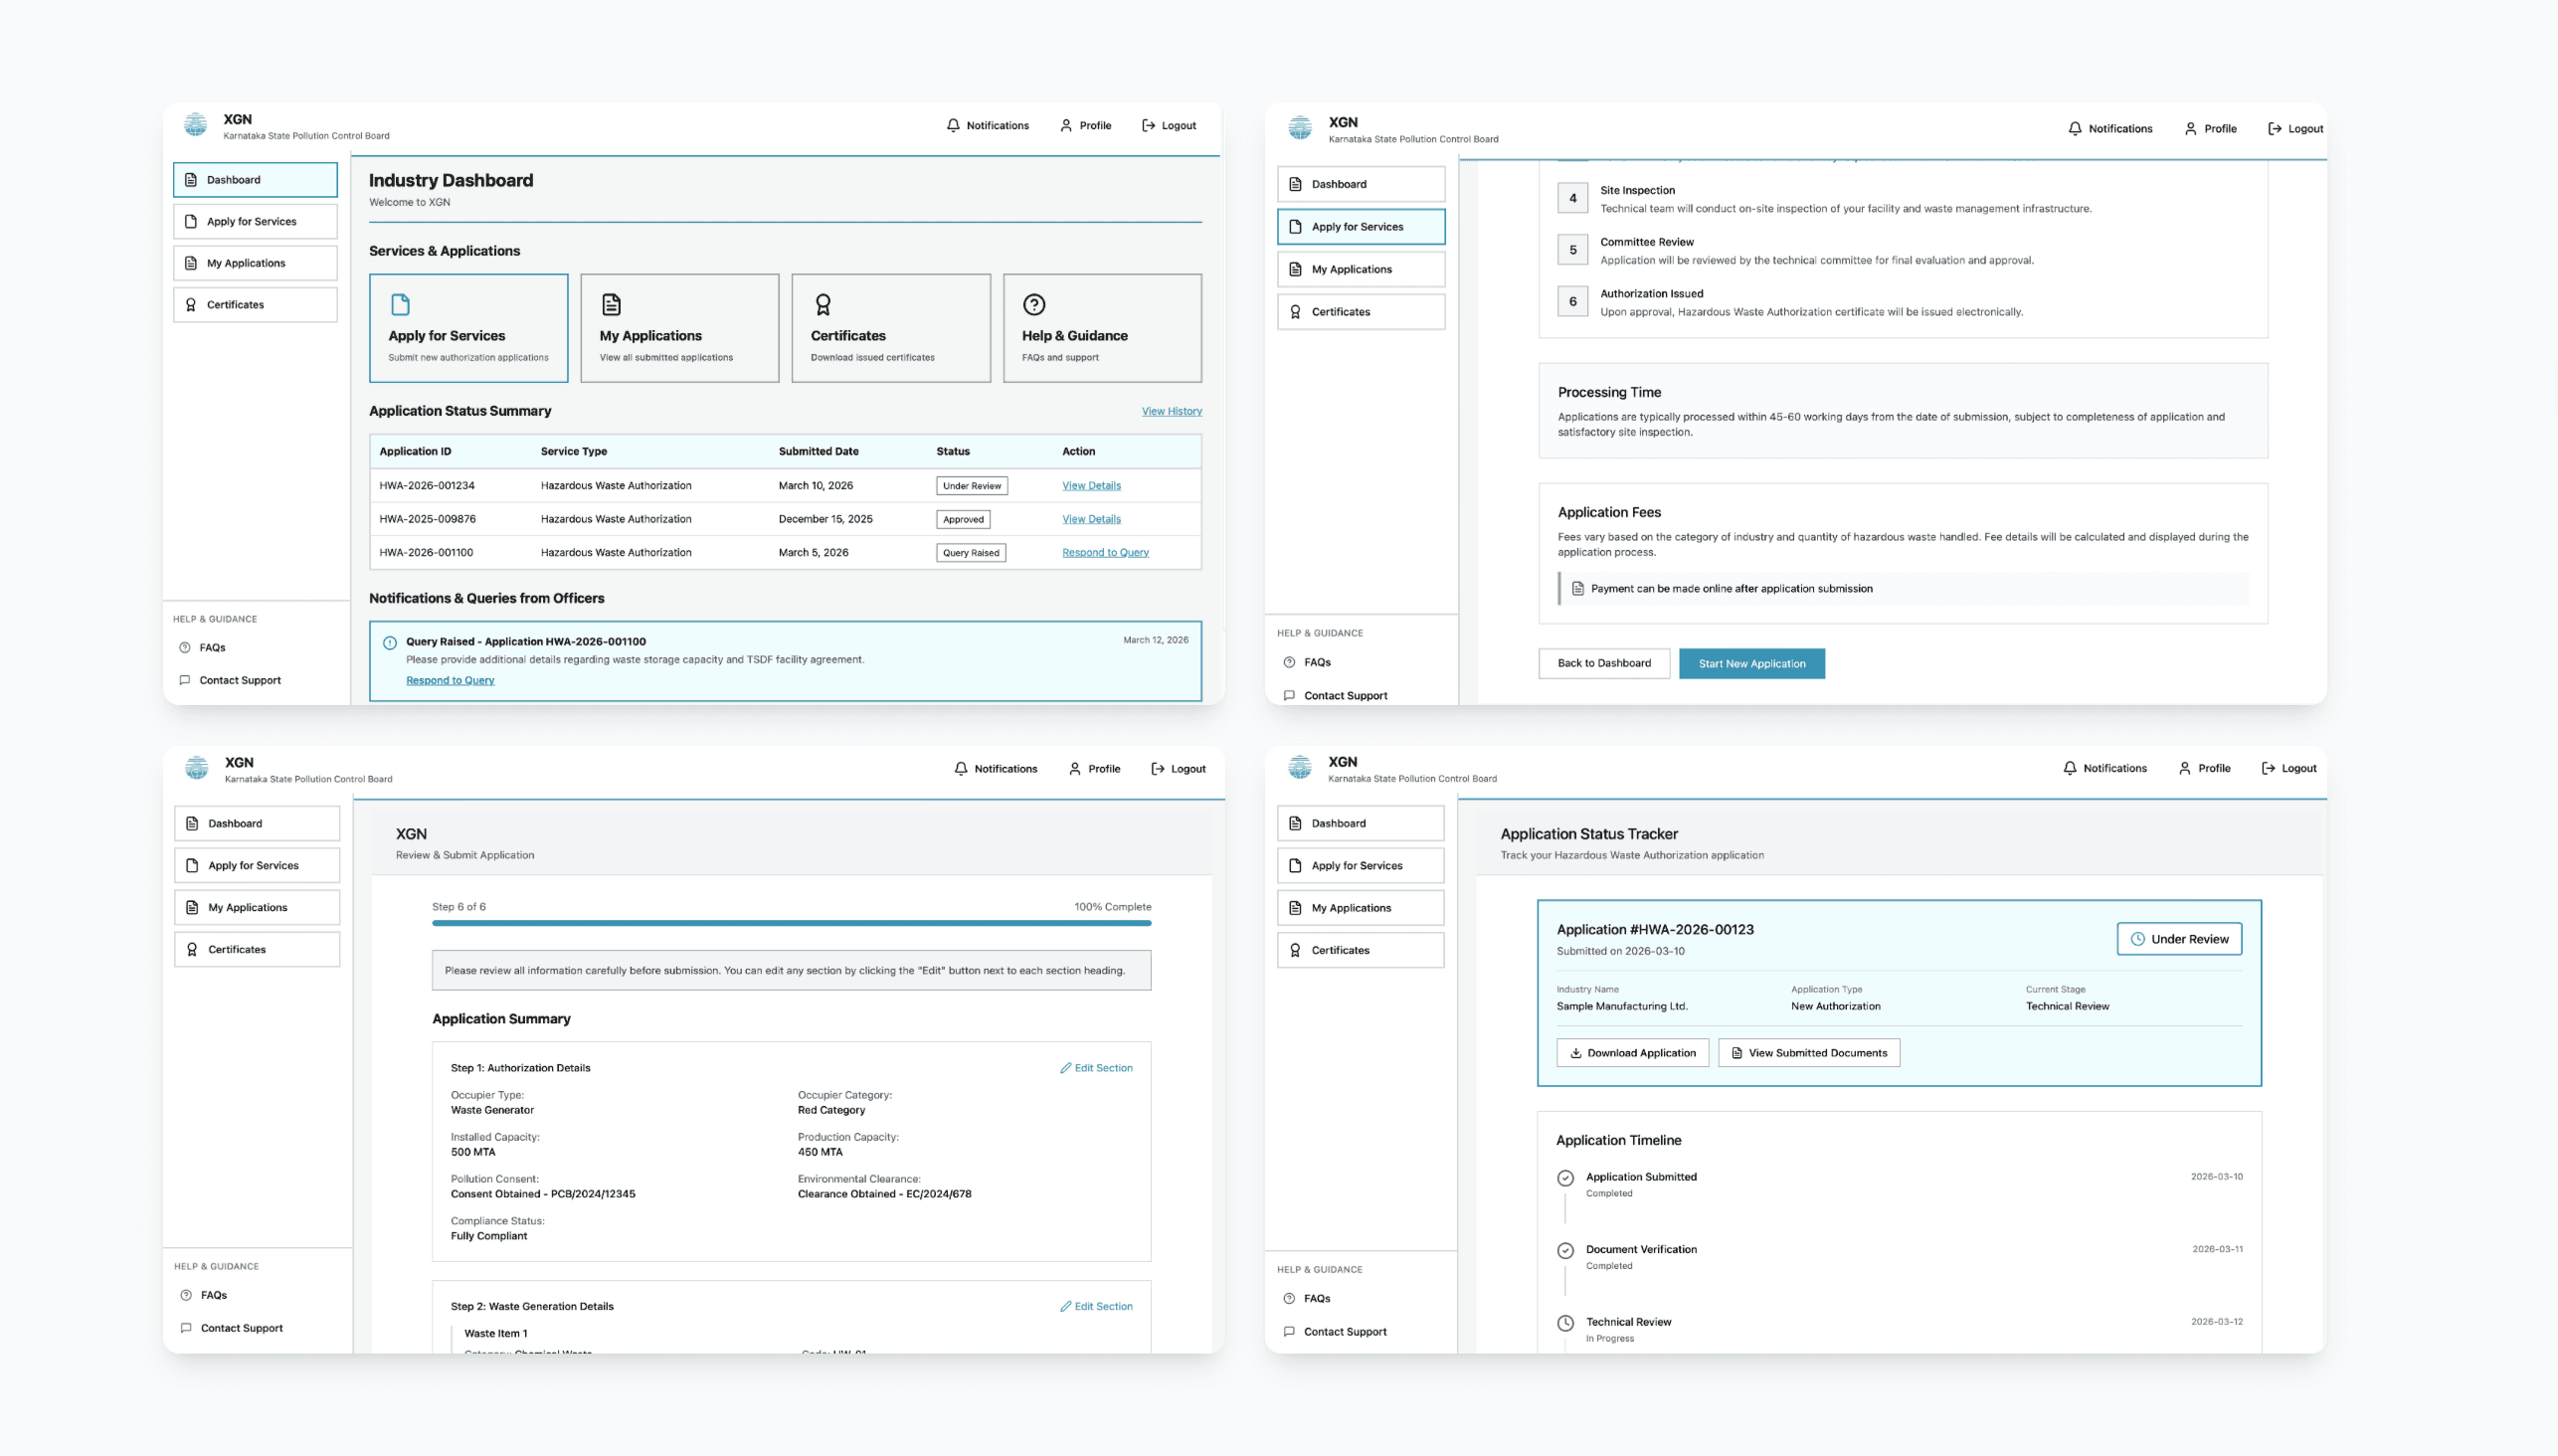Click the Step 6 of 6 progress bar
2558x1456 pixels.
(790, 923)
